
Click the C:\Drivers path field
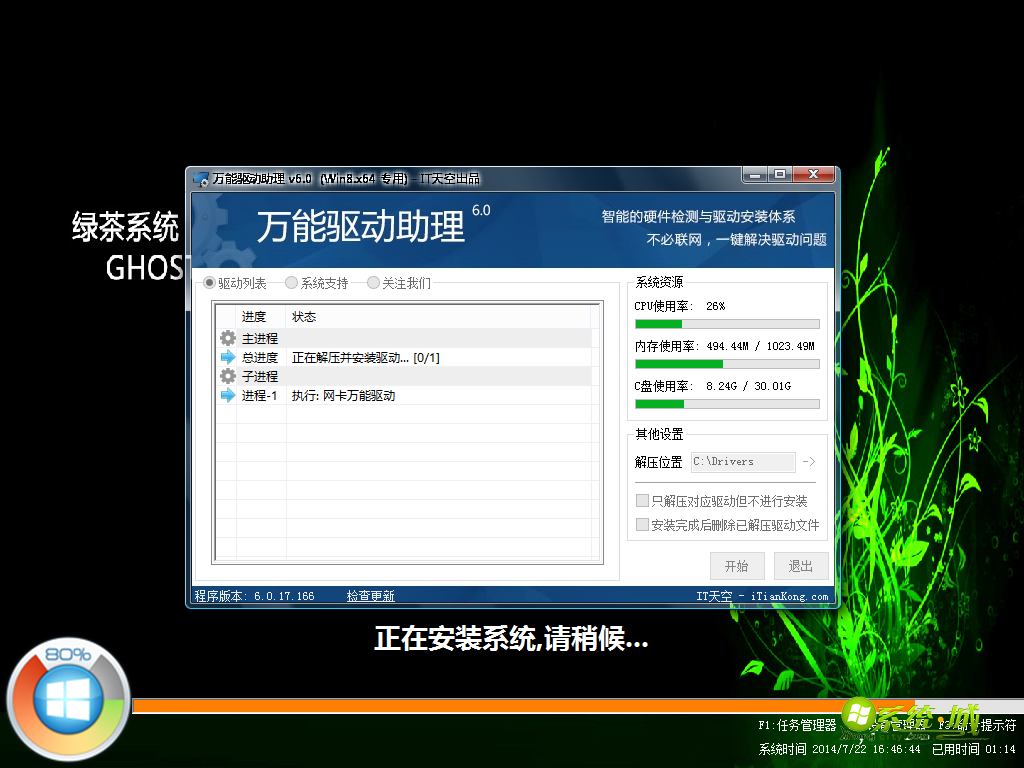pos(742,462)
